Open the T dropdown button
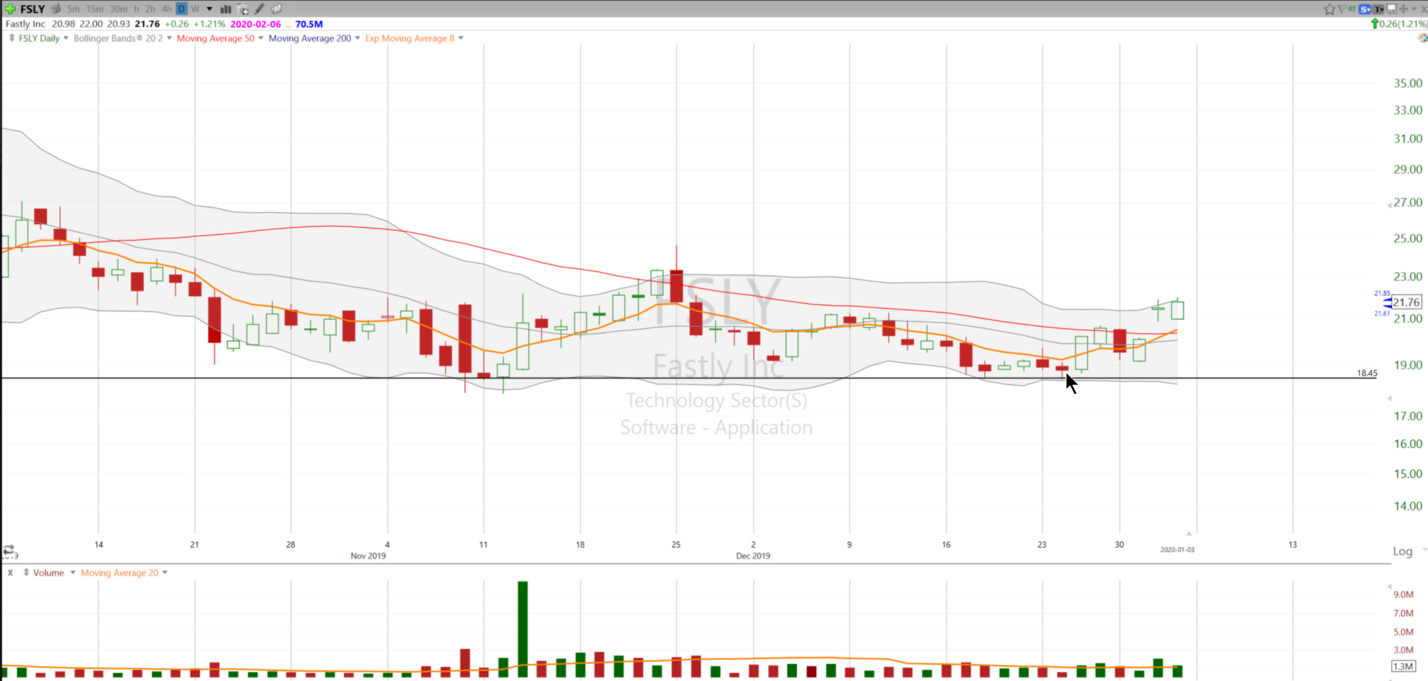 [x=1378, y=9]
